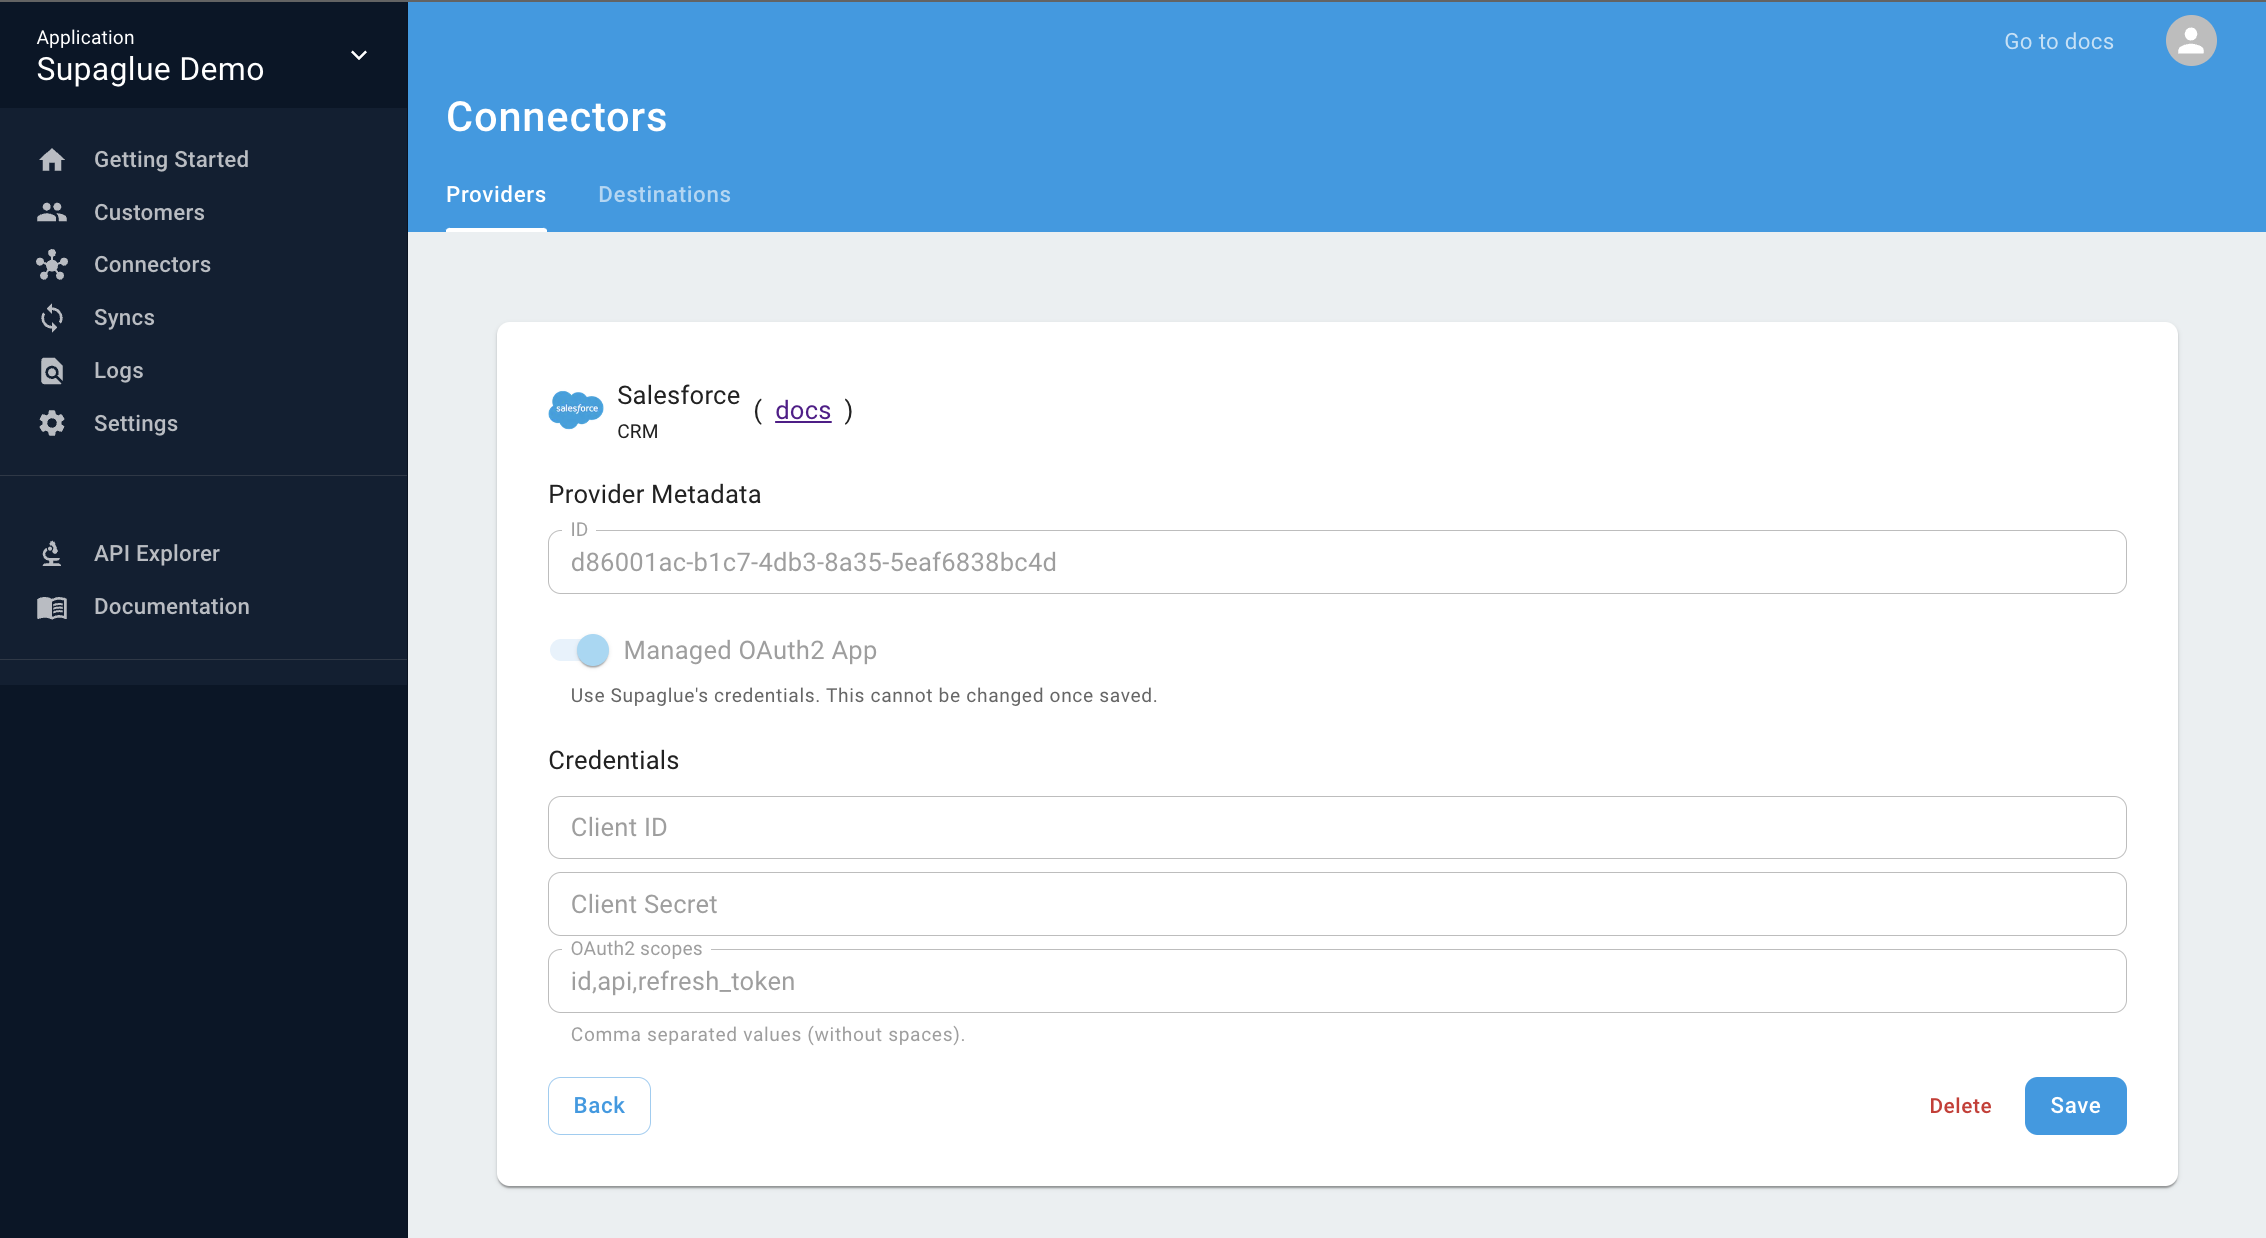Toggle the Managed OAuth2 App switch
Screen dimensions: 2266x1238
tap(579, 651)
